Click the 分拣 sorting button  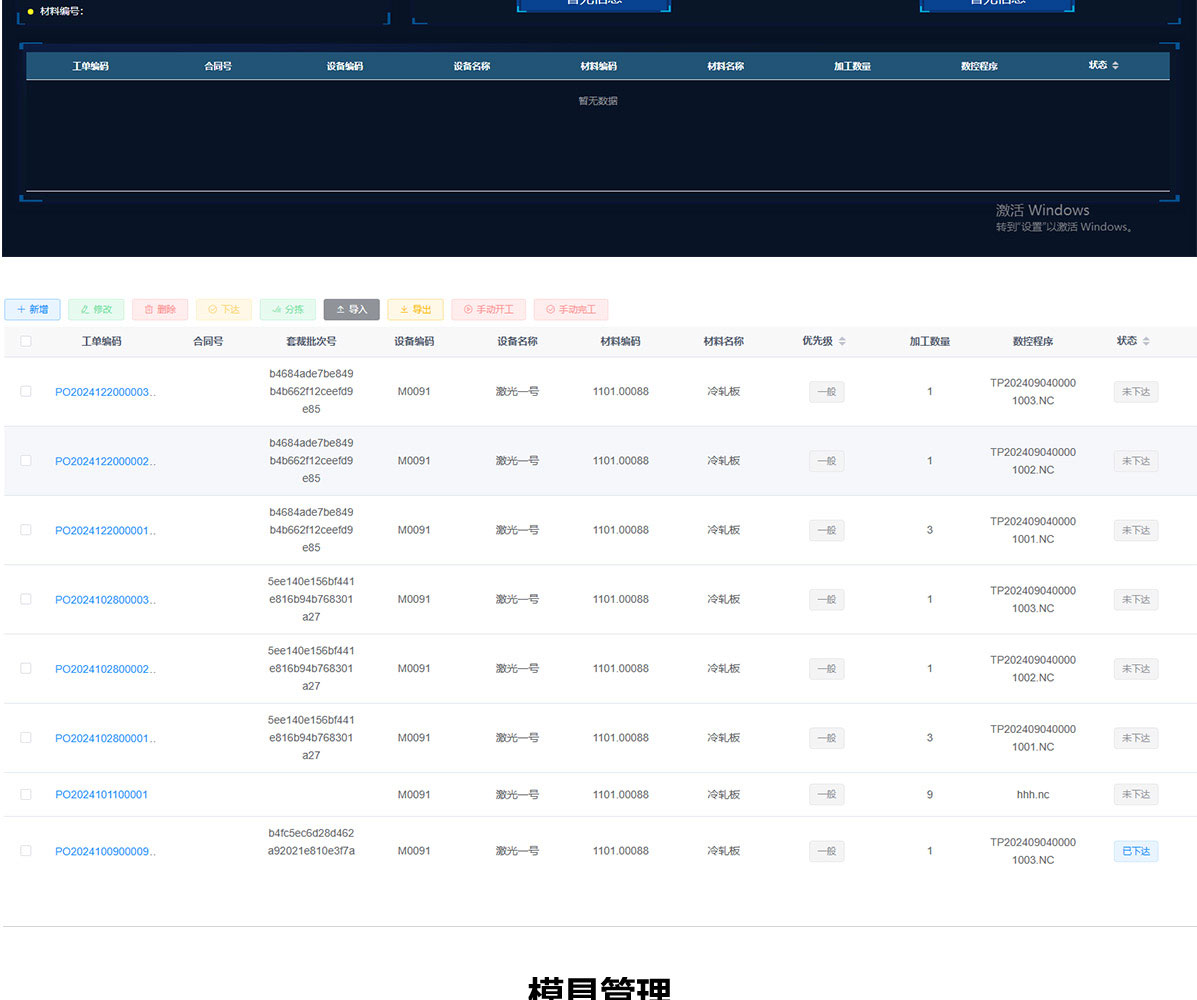coord(288,310)
